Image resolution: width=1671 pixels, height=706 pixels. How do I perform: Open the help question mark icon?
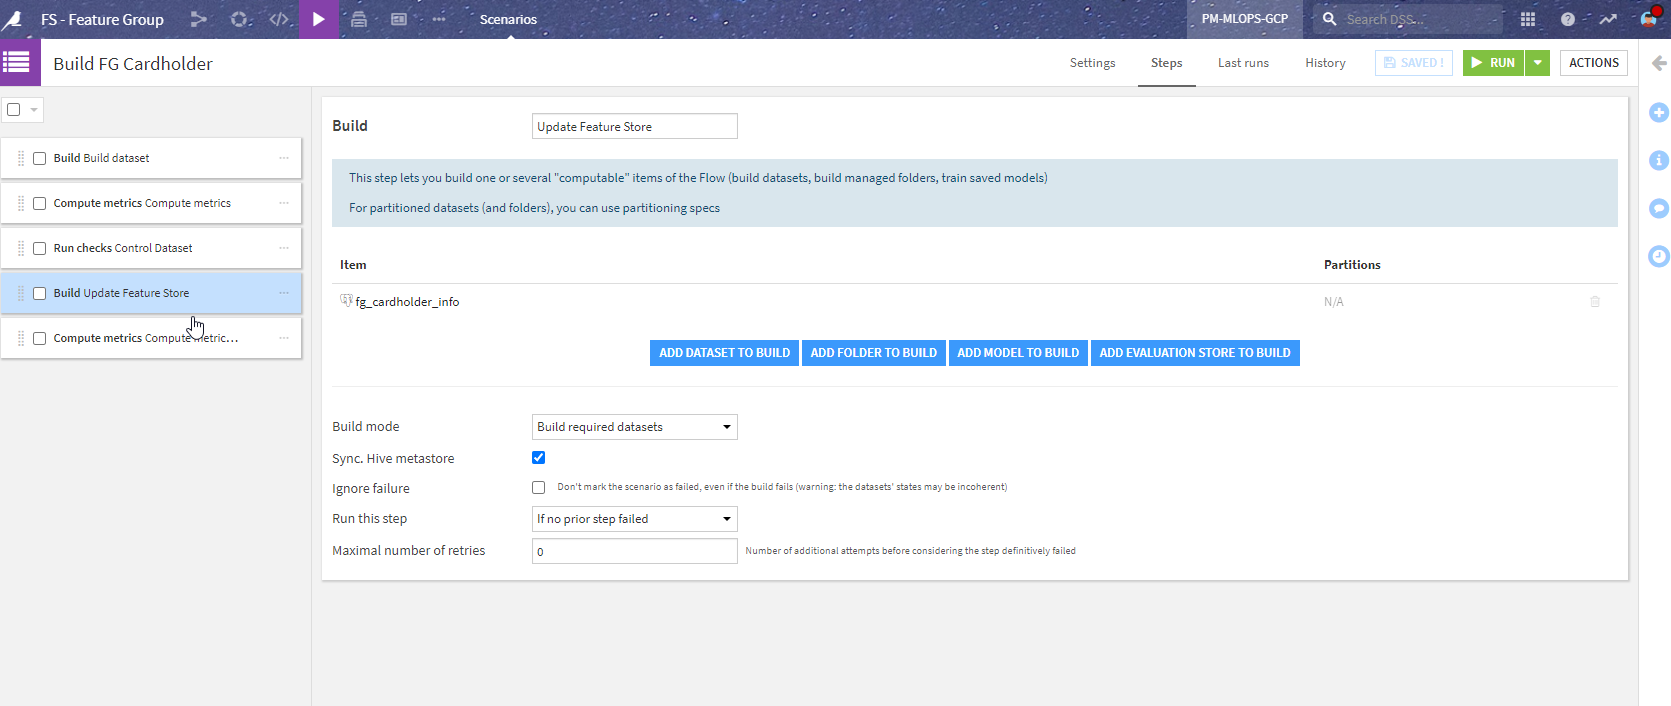point(1568,19)
